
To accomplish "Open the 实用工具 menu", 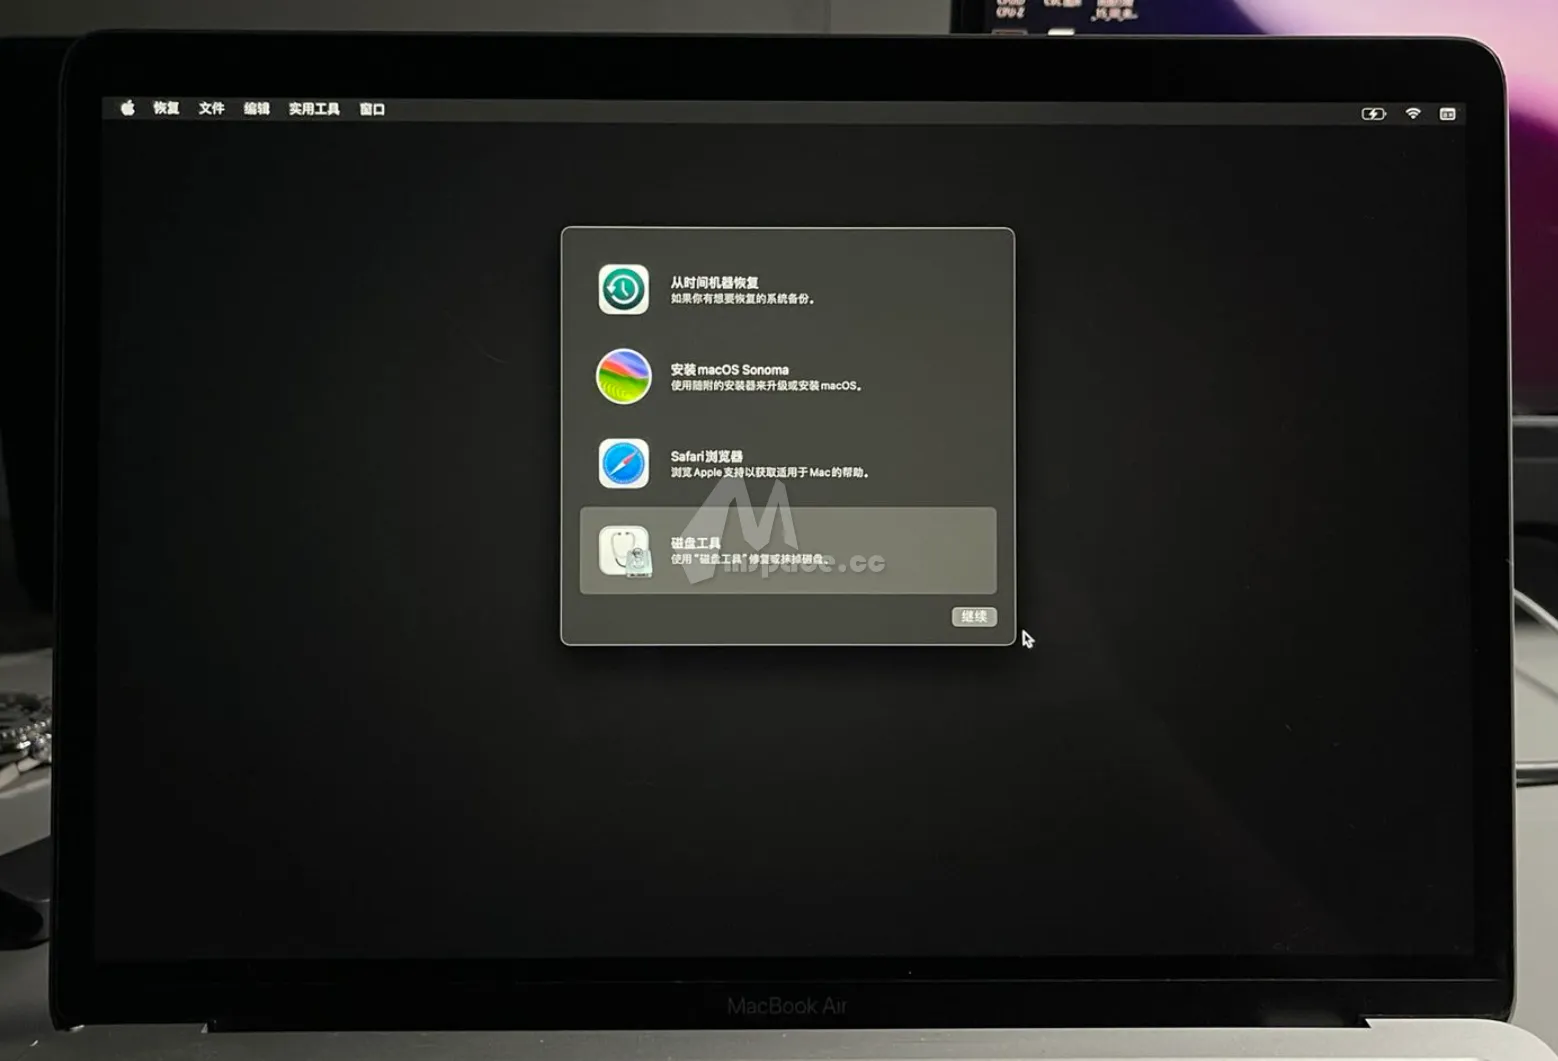I will pyautogui.click(x=314, y=109).
